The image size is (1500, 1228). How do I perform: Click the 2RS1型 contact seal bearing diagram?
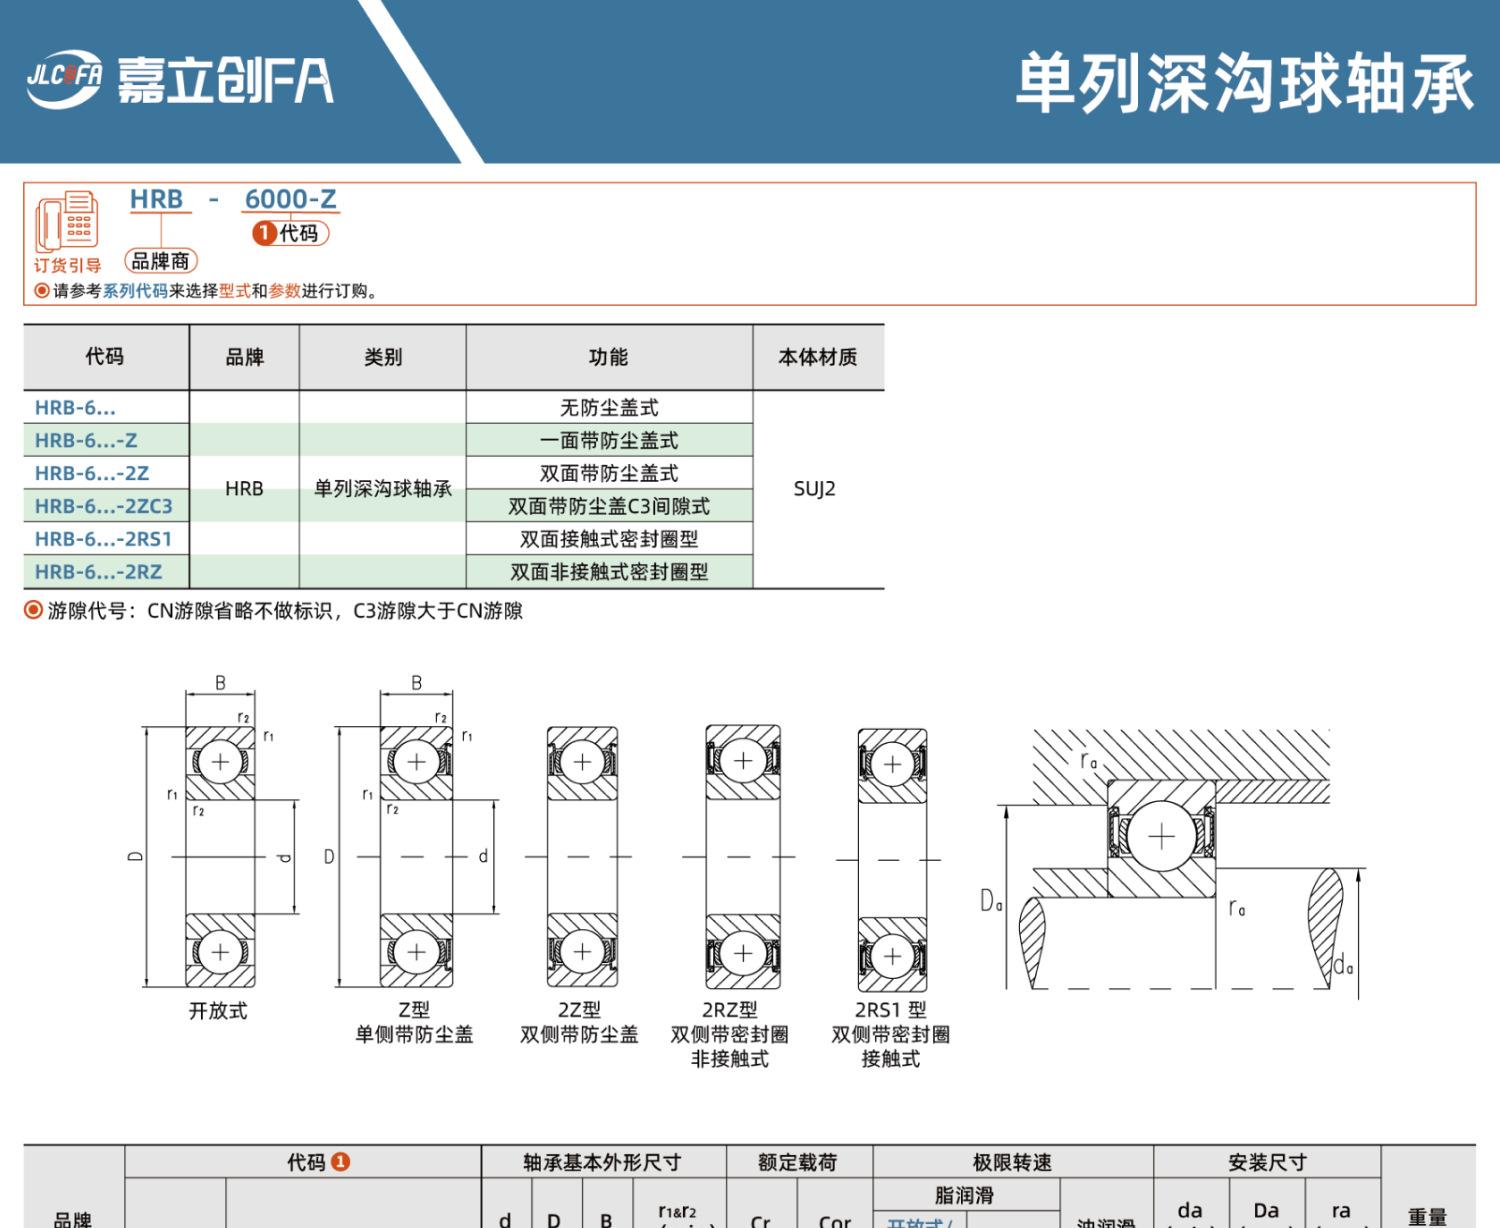[x=891, y=859]
